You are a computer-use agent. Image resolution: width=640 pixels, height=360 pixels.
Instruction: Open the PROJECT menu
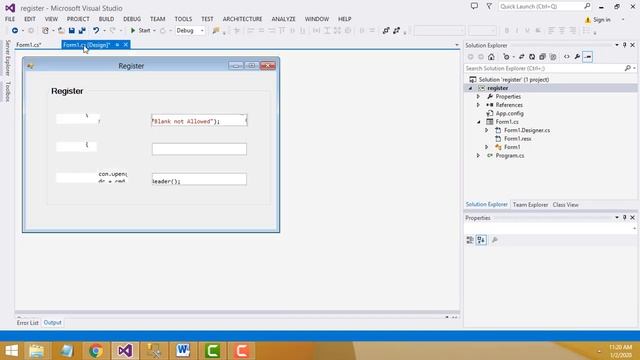pyautogui.click(x=78, y=19)
